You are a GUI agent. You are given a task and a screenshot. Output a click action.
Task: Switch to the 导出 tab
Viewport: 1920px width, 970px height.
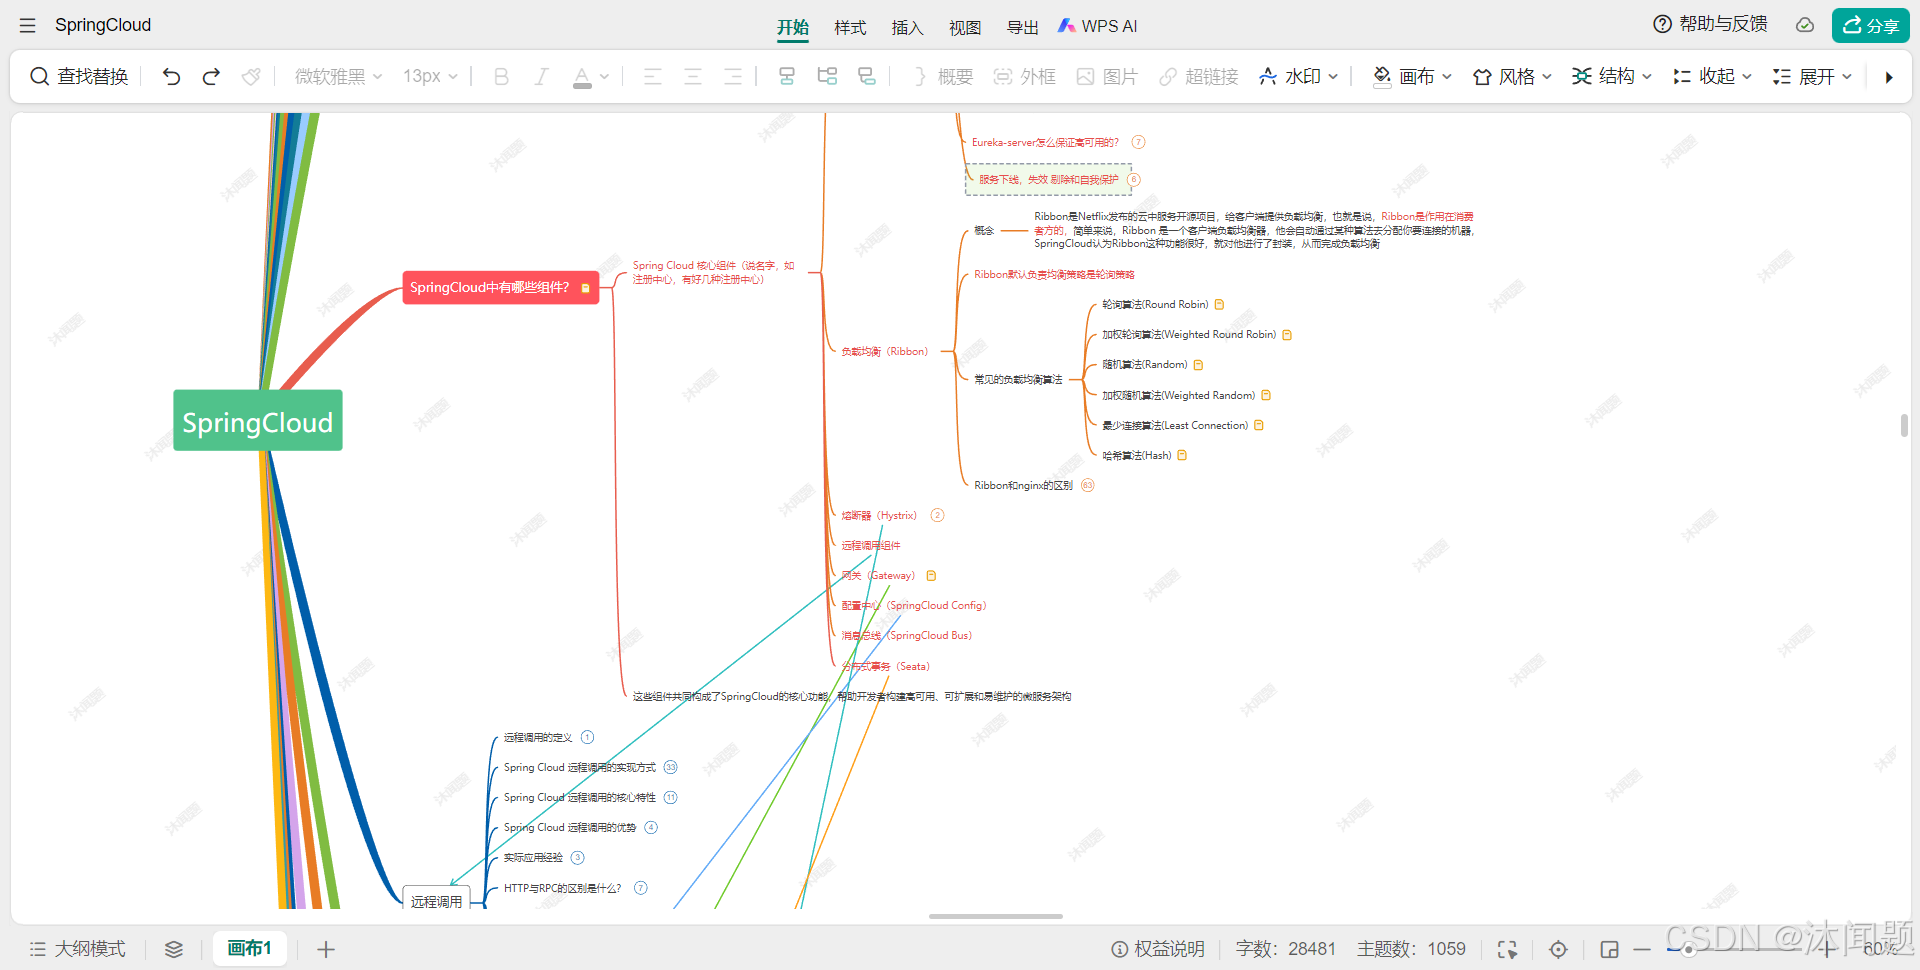pos(1022,27)
